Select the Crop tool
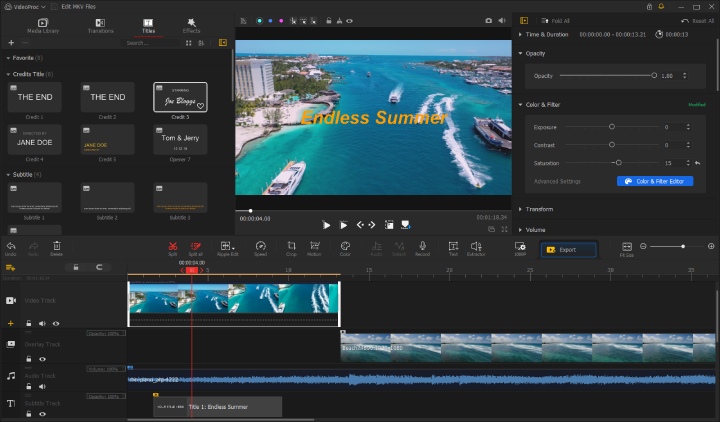Screen dimensions: 720x422 (291, 245)
